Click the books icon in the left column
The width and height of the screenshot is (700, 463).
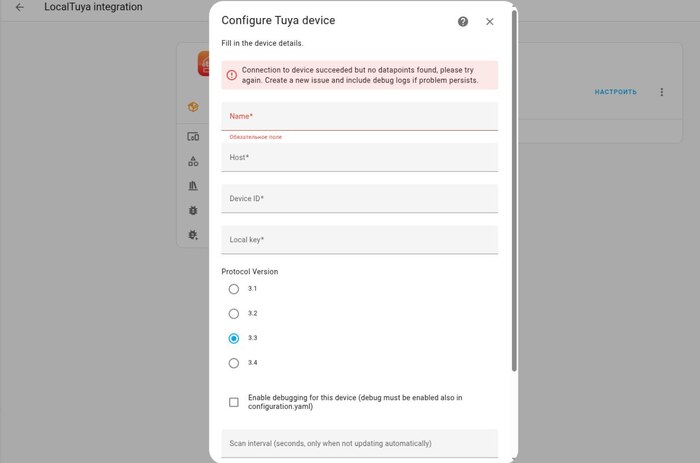pyautogui.click(x=193, y=186)
